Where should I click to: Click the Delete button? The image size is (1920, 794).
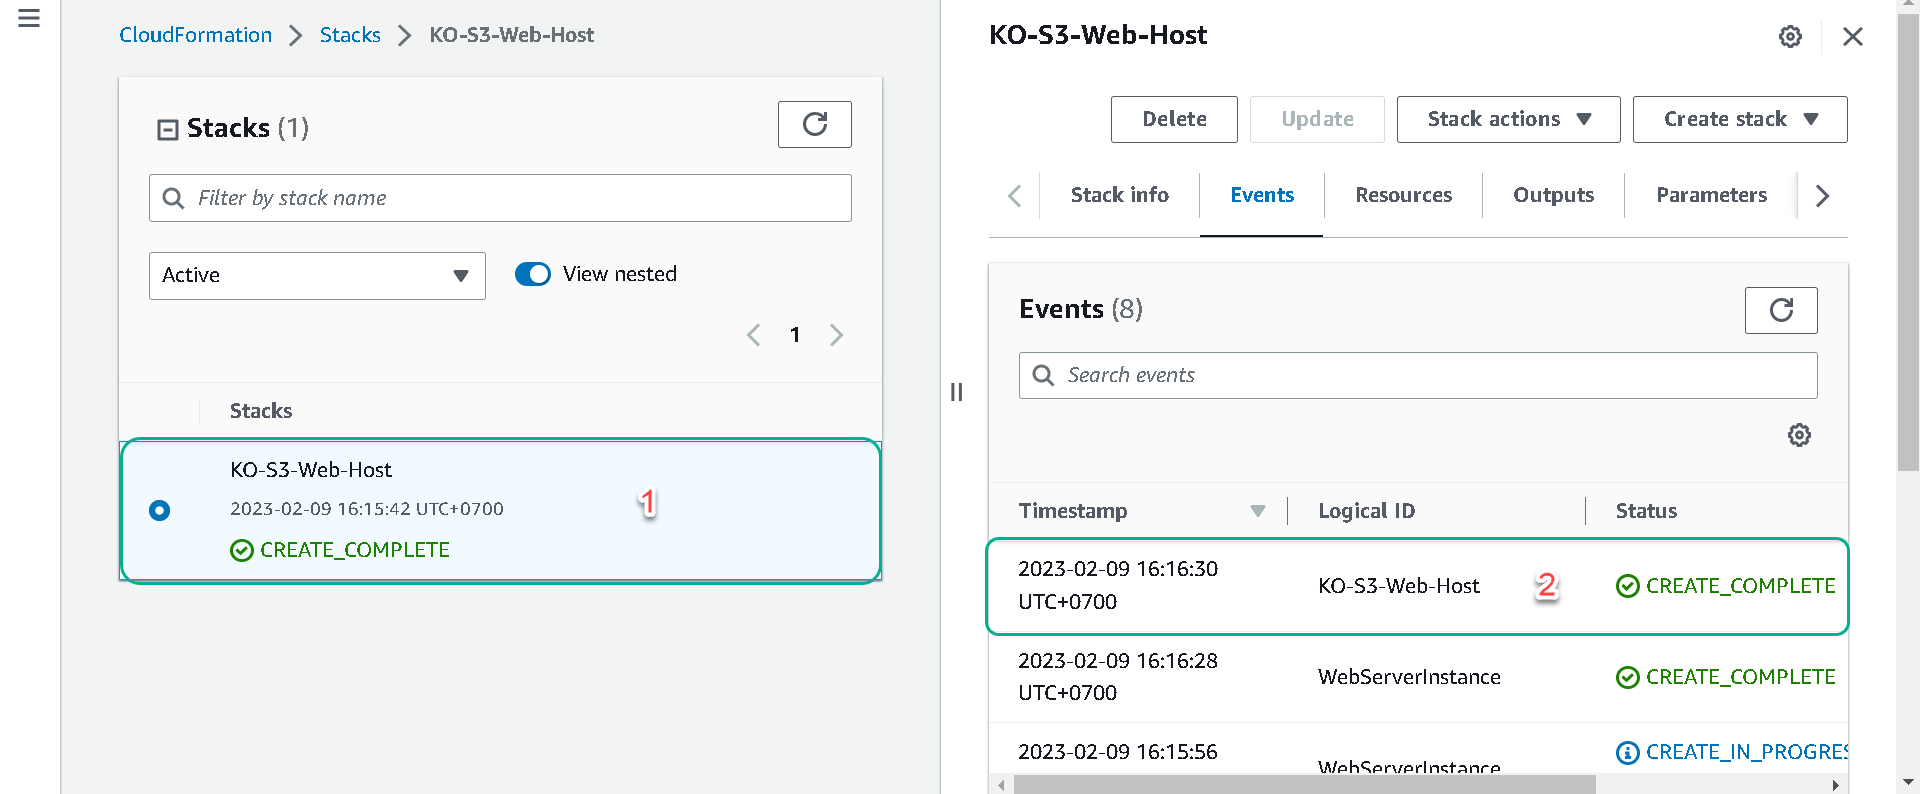1174,119
